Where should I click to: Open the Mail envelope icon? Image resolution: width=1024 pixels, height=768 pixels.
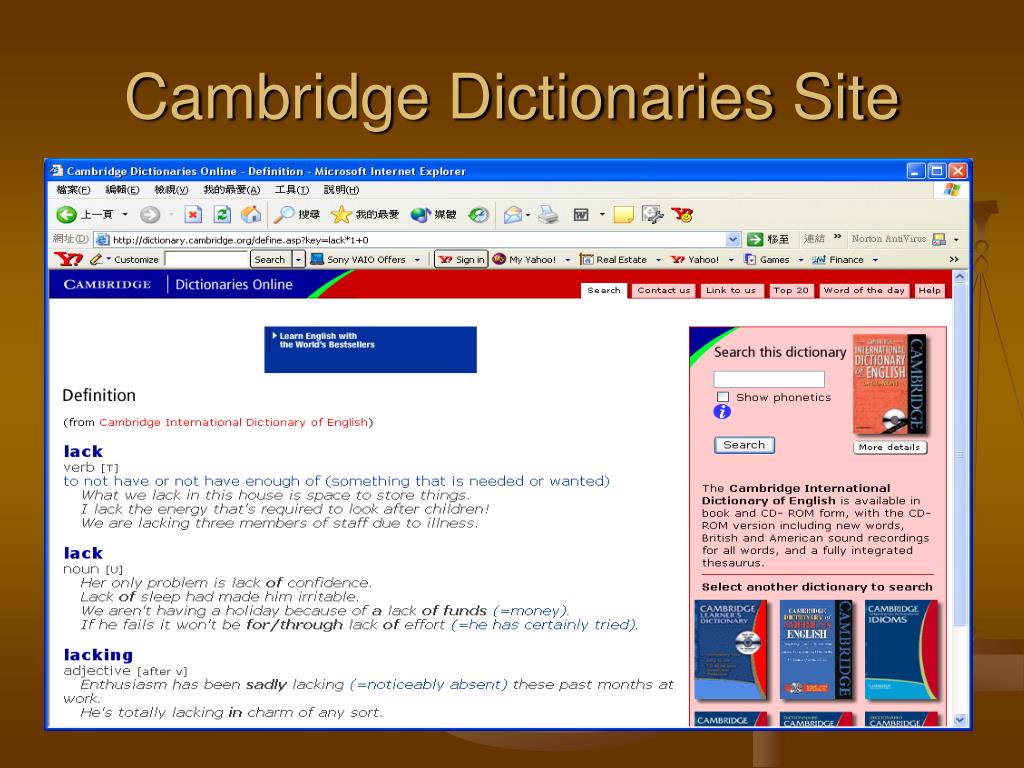click(x=513, y=214)
